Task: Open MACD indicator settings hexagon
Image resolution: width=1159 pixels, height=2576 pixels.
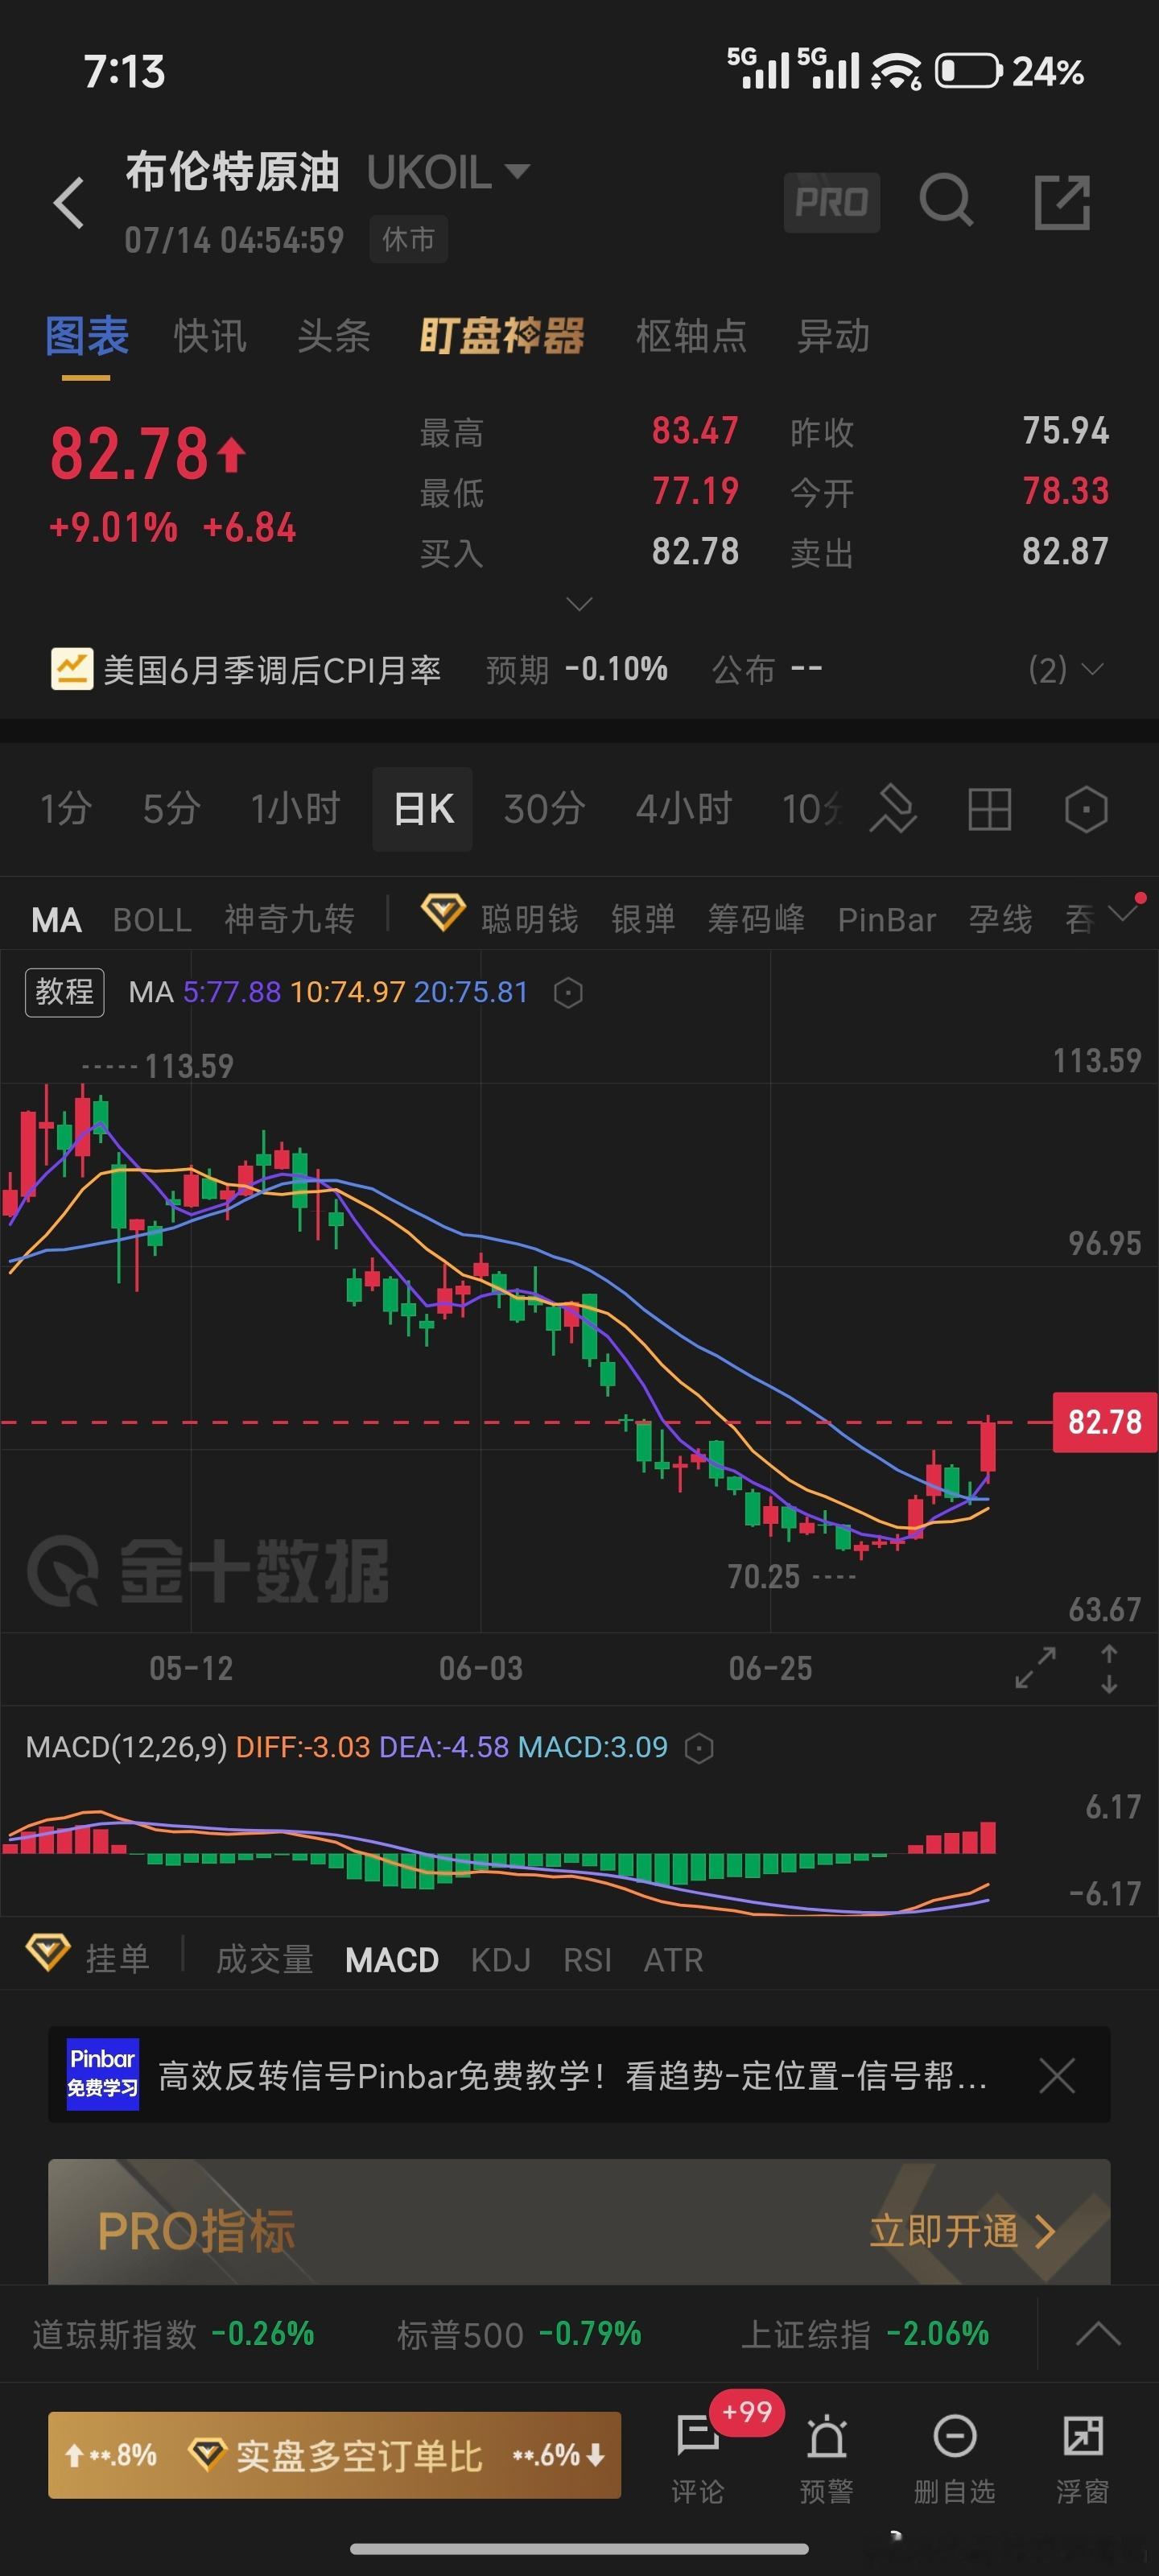Action: click(x=699, y=1747)
